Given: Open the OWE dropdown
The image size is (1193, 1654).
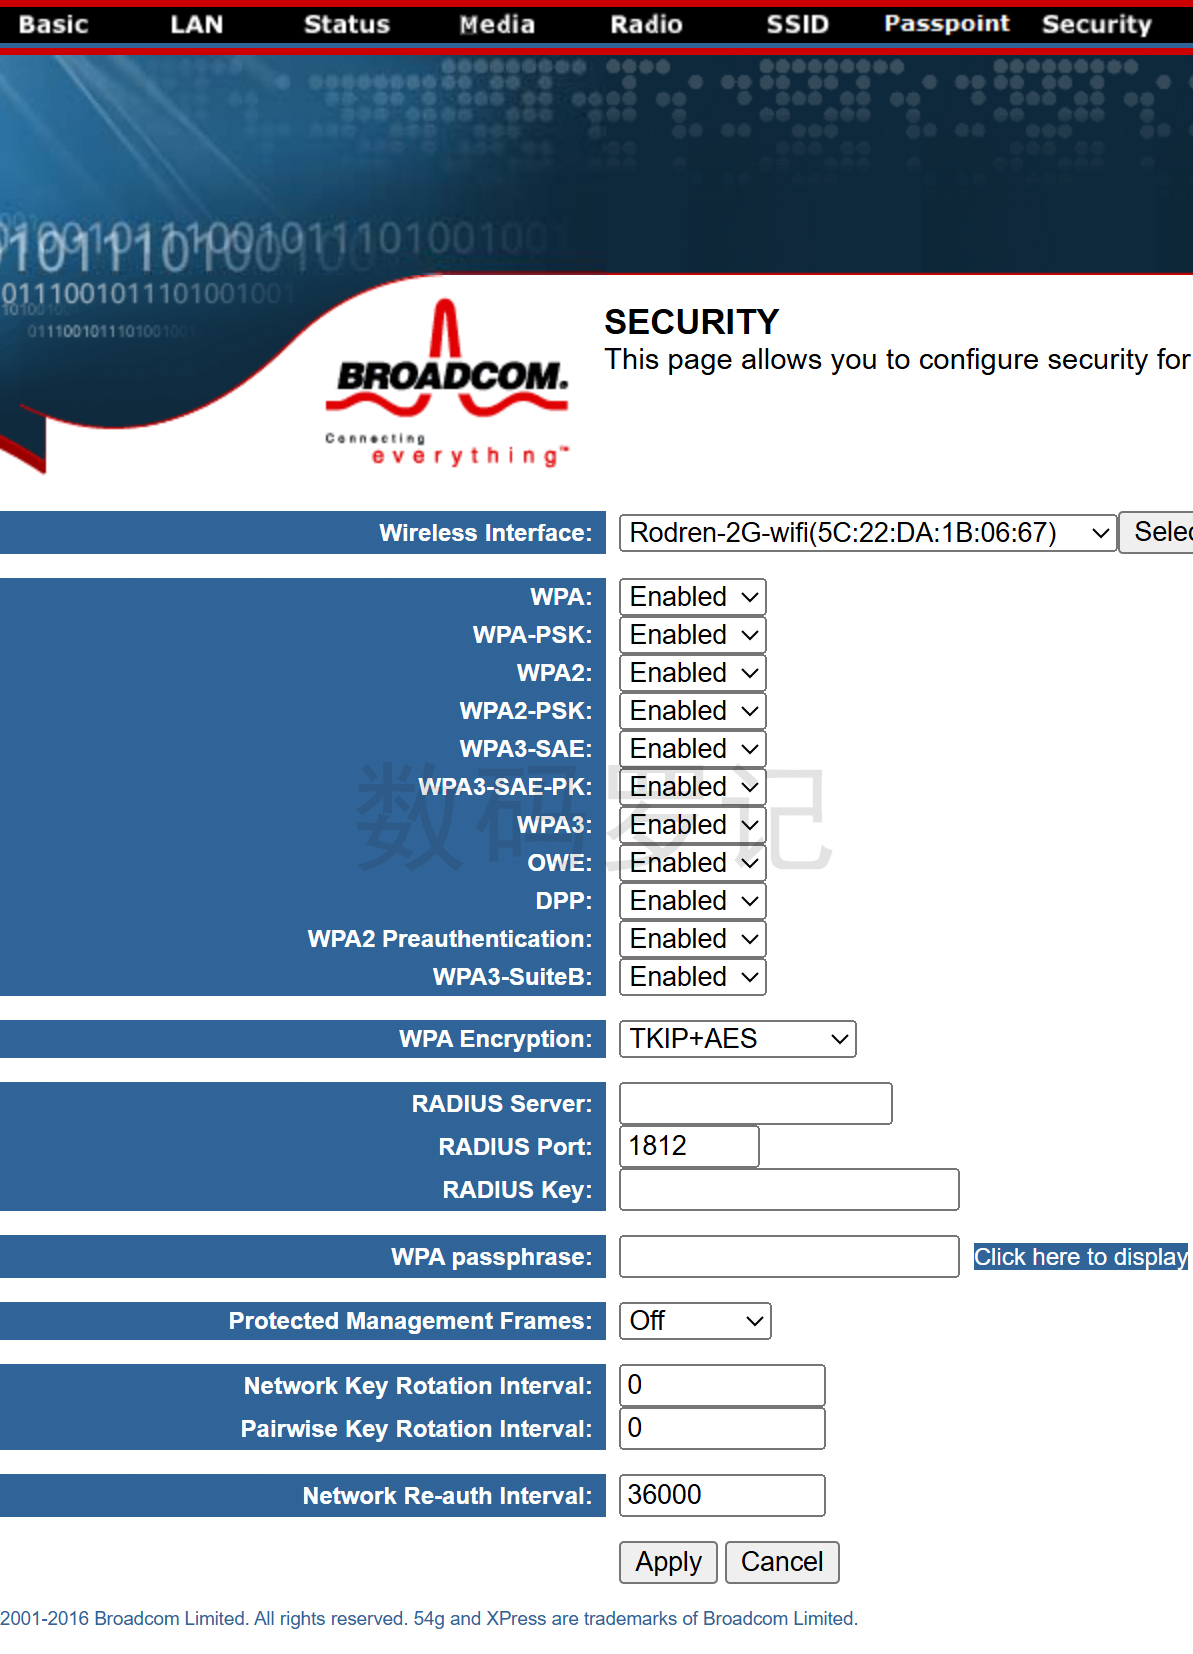Looking at the screenshot, I should (692, 863).
